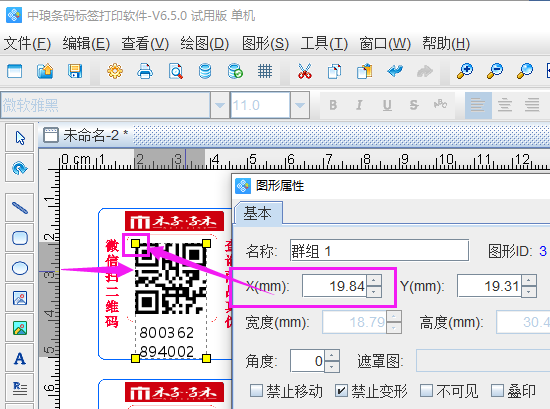Open the 编辑(E) menu
This screenshot has width=550, height=409.
coord(86,43)
